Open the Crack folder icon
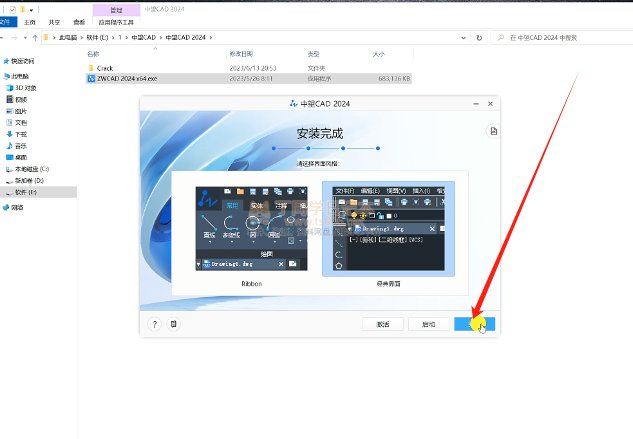 [91, 67]
